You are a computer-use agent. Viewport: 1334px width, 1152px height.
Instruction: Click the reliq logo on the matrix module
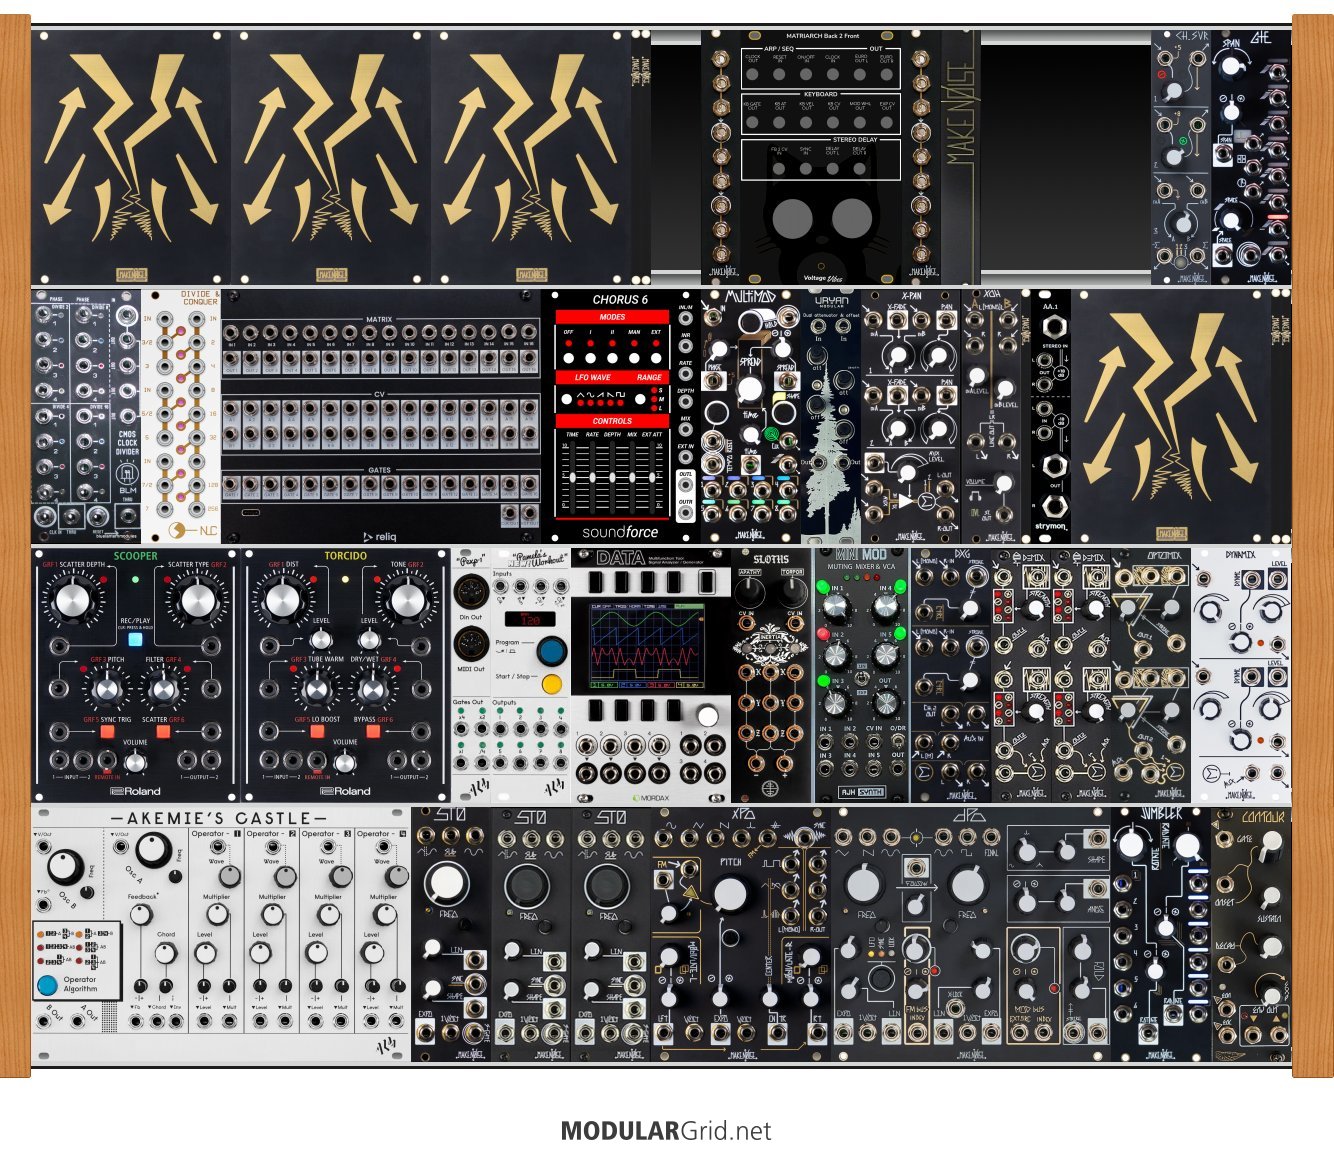pos(379,536)
